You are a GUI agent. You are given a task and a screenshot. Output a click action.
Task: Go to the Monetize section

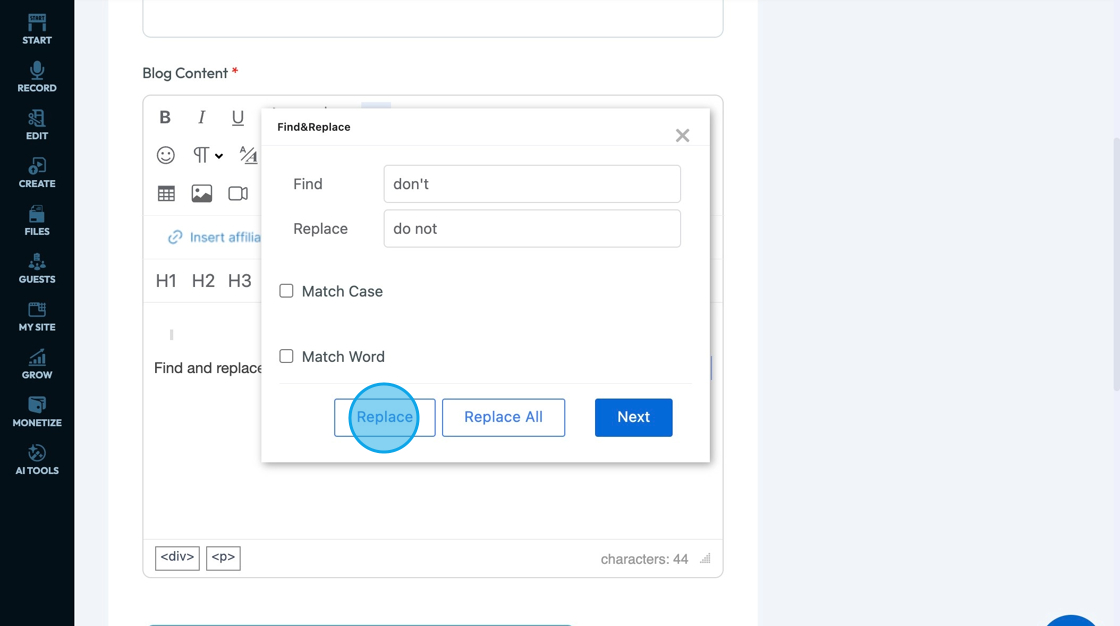pos(37,411)
